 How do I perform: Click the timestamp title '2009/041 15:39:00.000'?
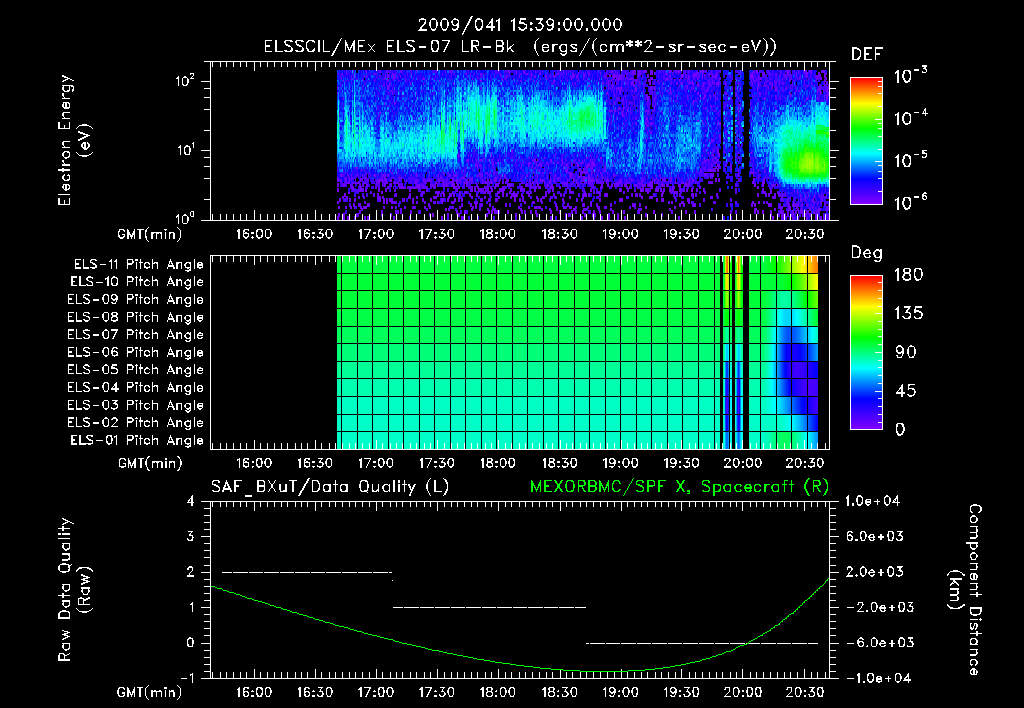(520, 25)
